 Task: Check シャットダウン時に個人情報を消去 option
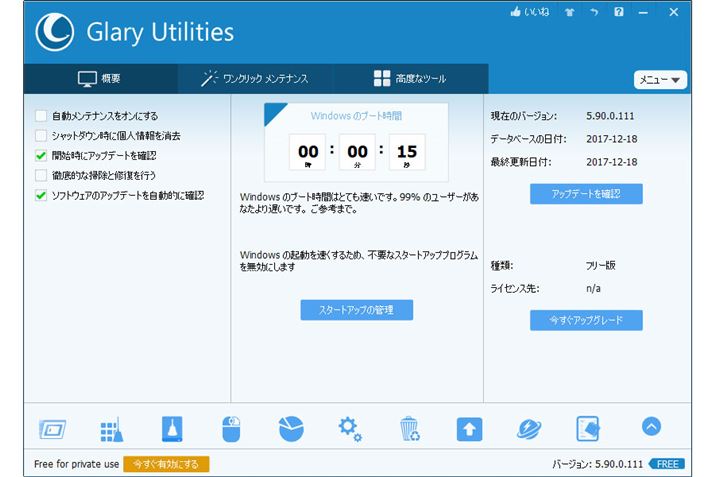(41, 135)
